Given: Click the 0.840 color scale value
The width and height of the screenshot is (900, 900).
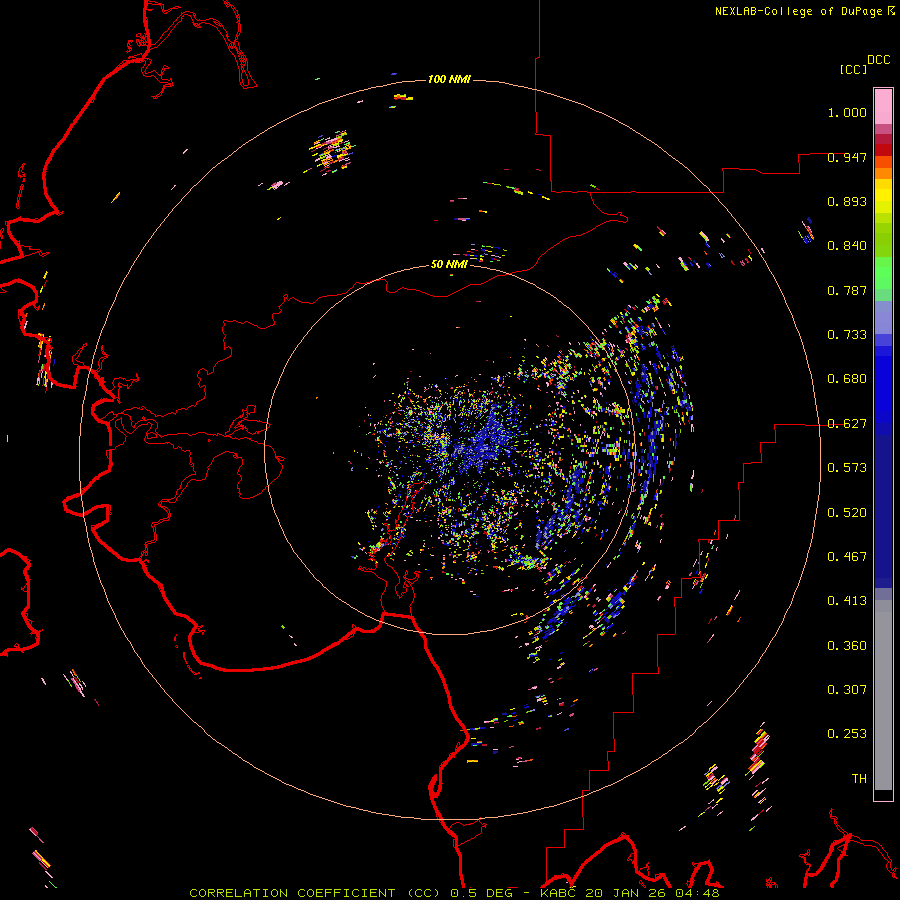Looking at the screenshot, I should [x=847, y=246].
